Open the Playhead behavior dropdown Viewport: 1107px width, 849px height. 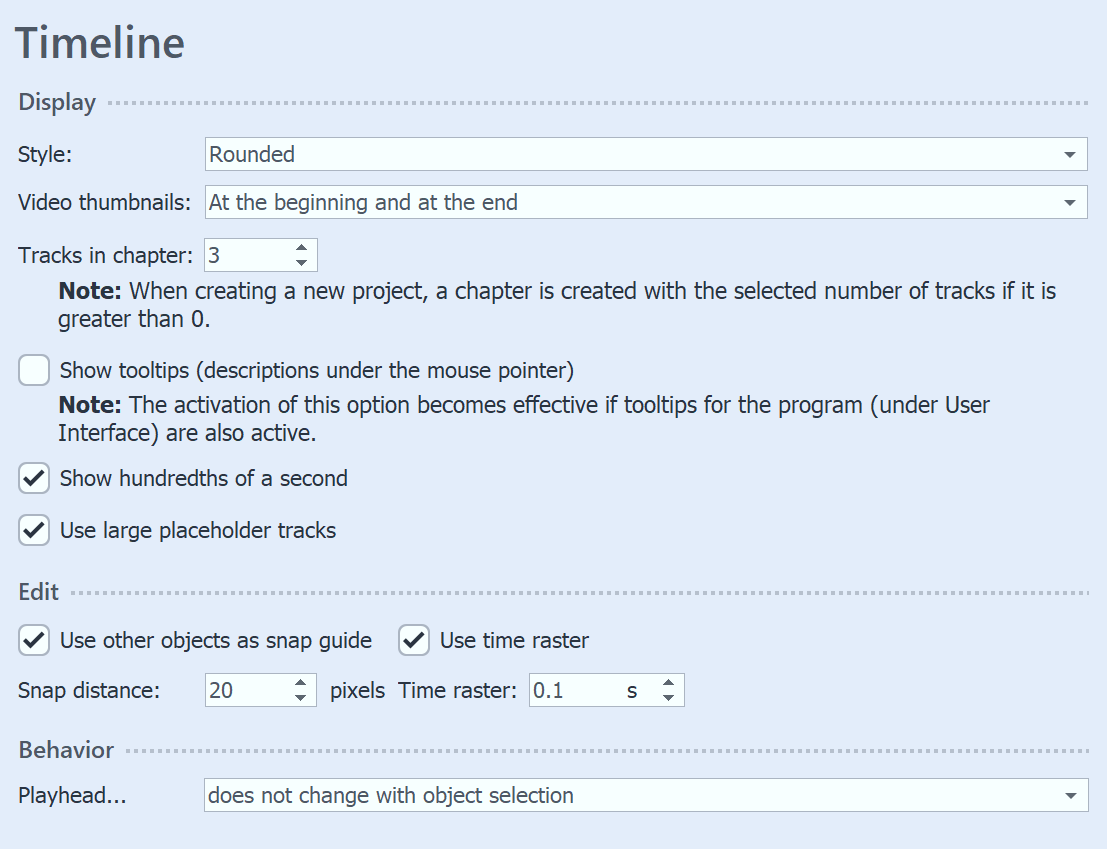coord(645,795)
